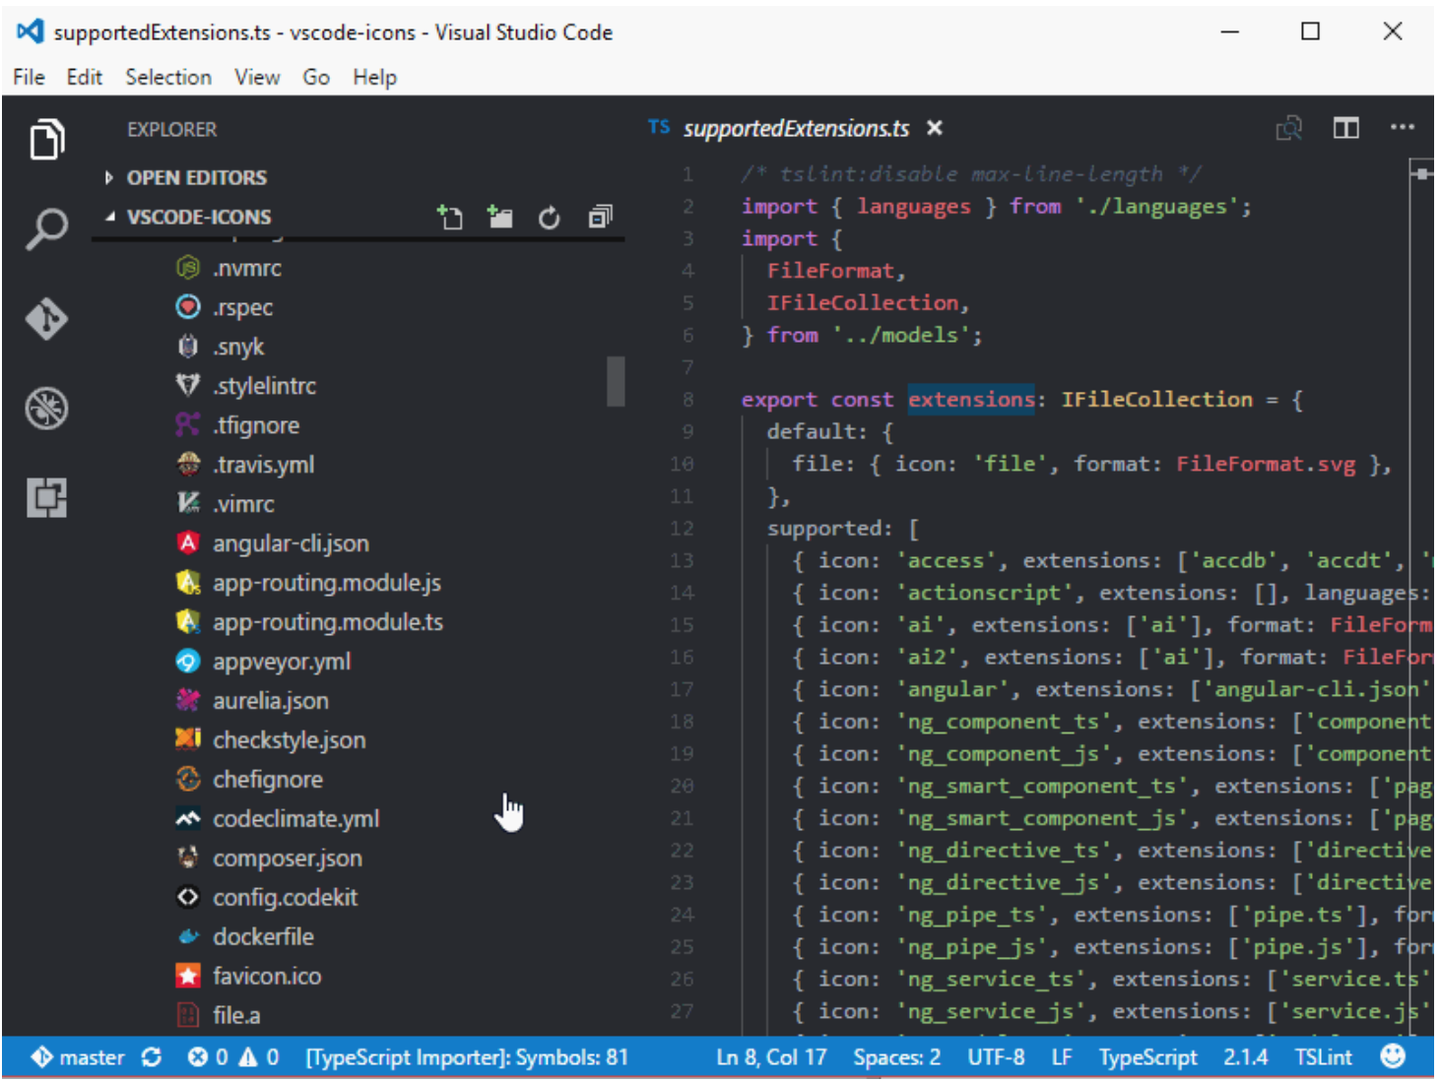Open the Search view
This screenshot has height=1083, width=1440.
pyautogui.click(x=47, y=229)
